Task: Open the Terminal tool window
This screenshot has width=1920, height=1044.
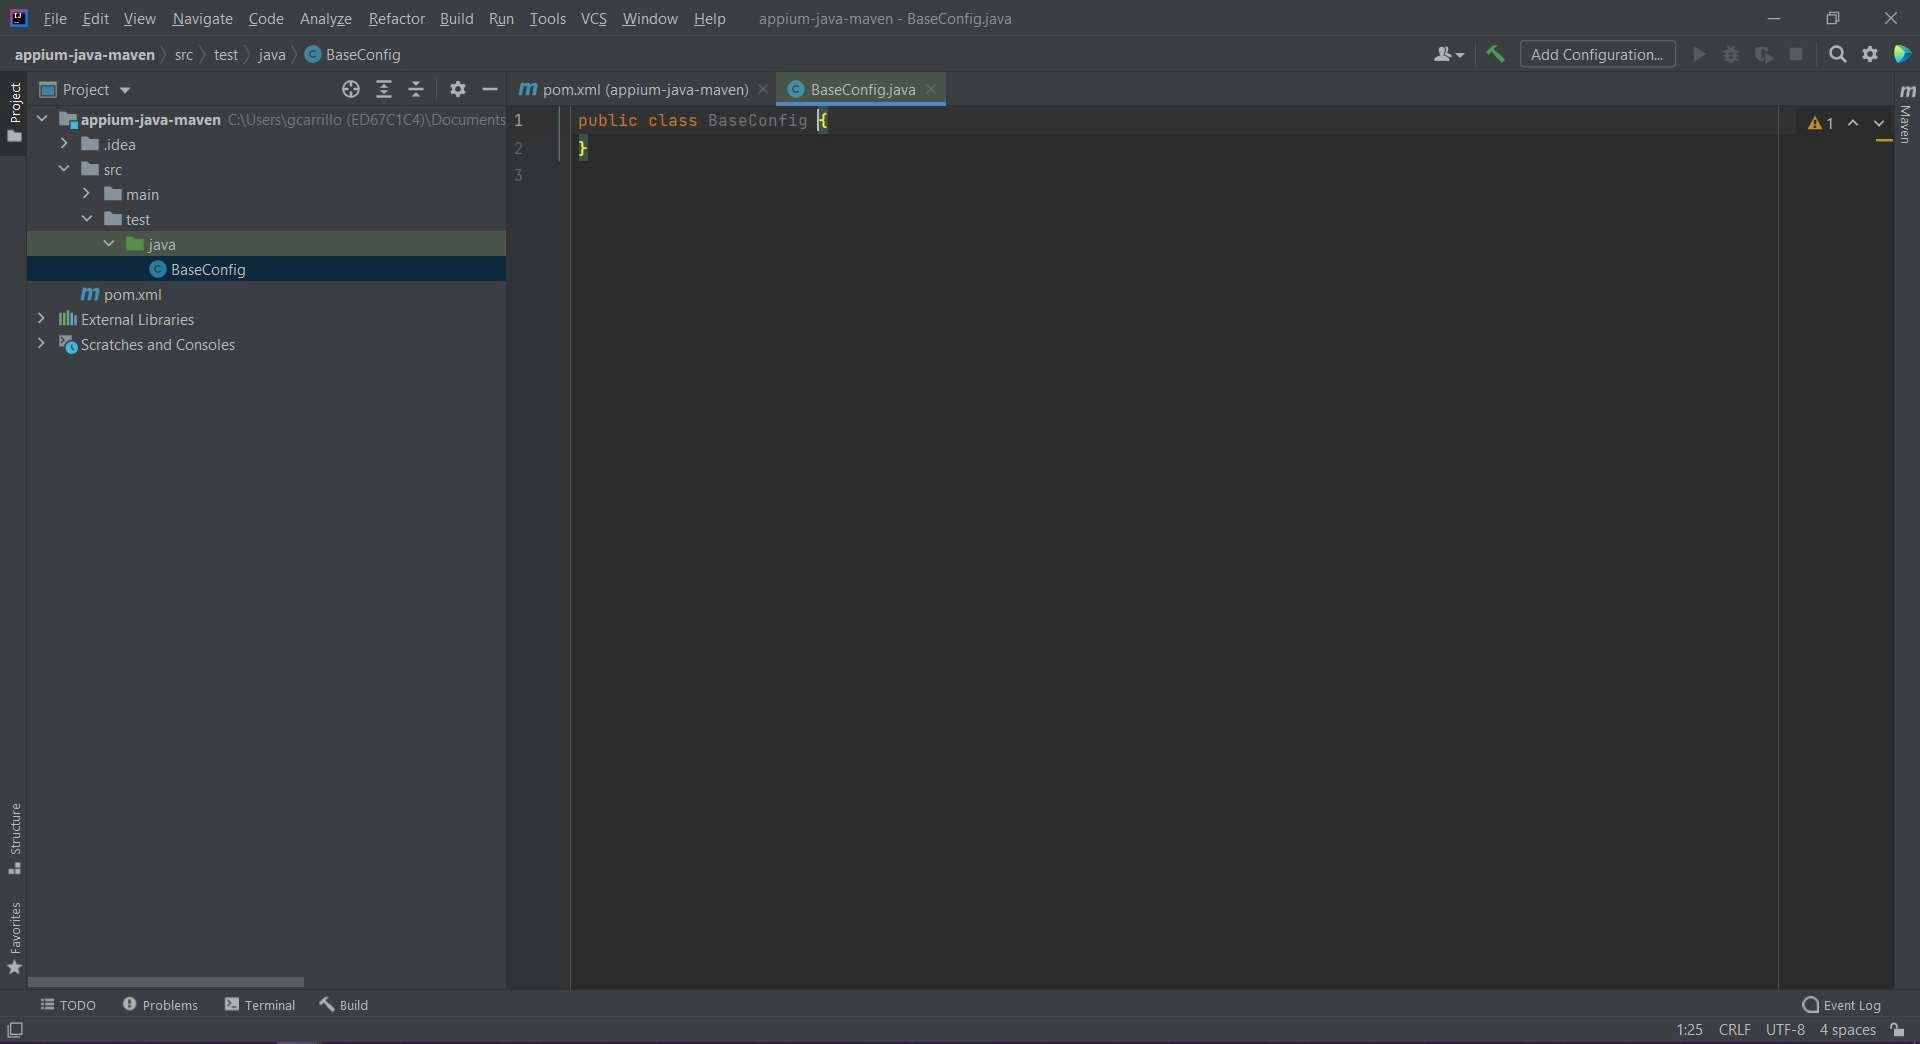Action: point(259,1005)
